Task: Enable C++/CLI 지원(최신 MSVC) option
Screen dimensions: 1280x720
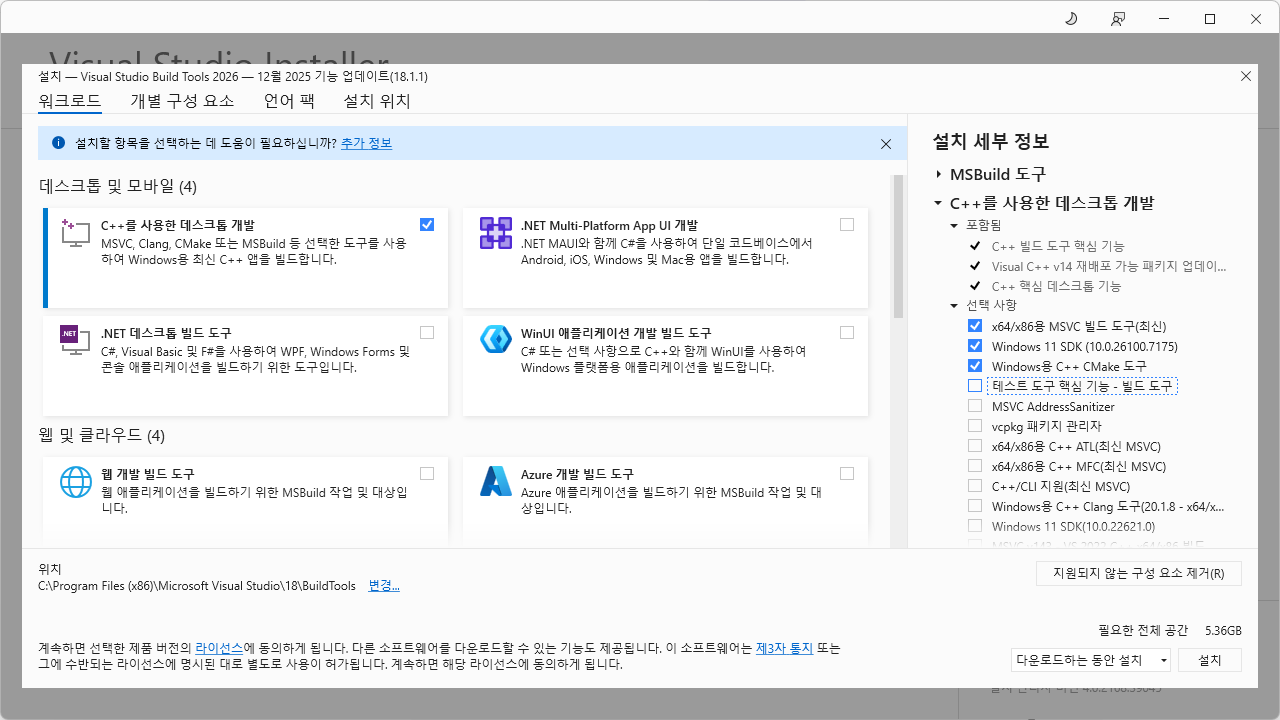Action: tap(975, 486)
